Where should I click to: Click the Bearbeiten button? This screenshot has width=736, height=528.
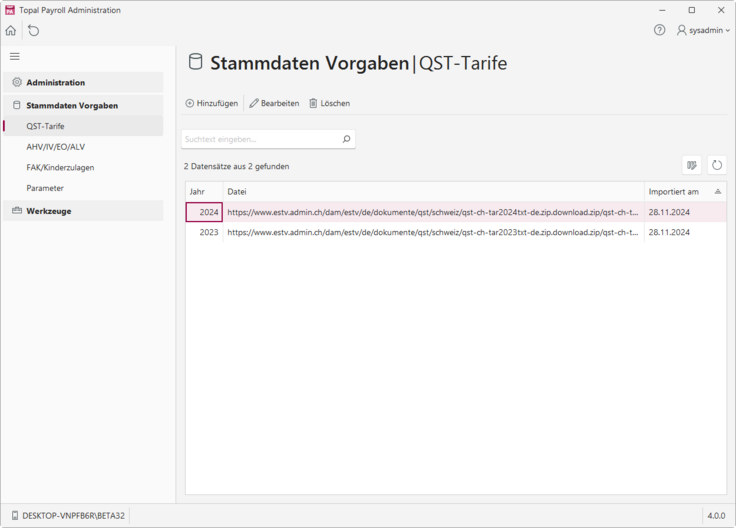274,103
